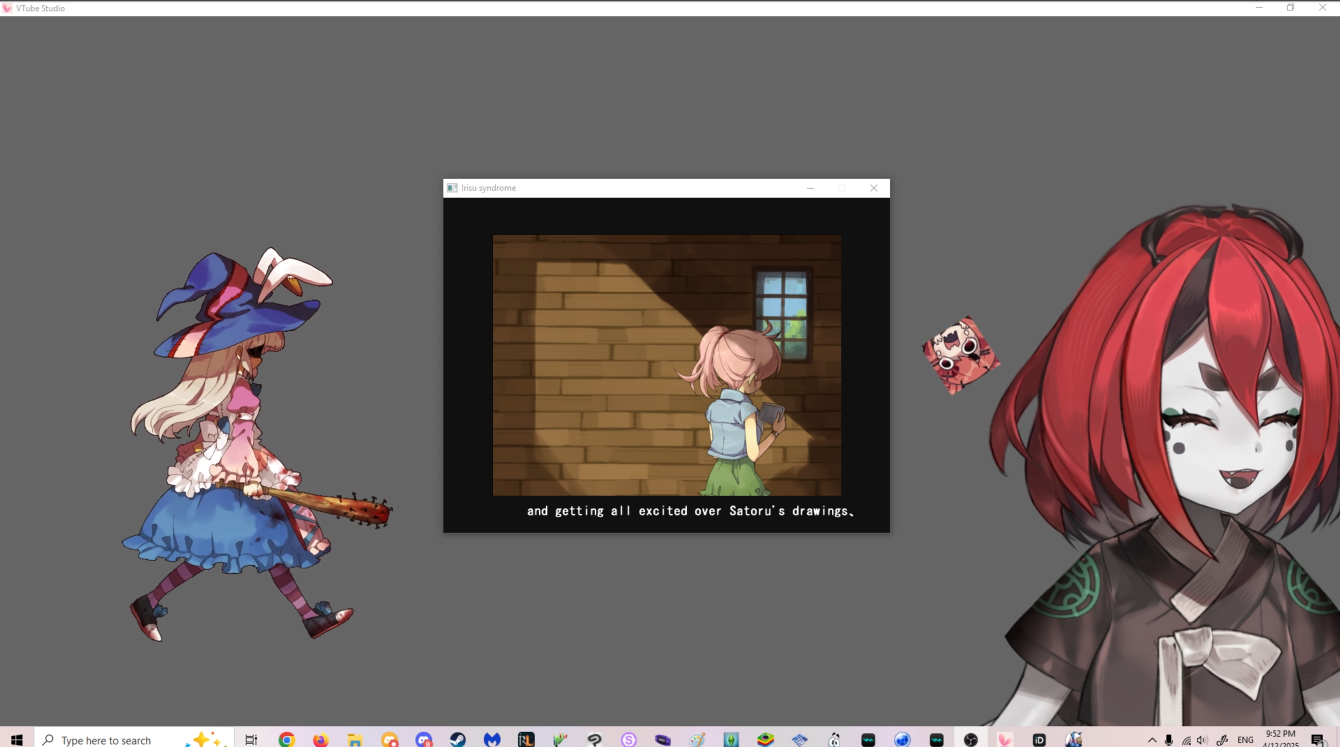Image resolution: width=1340 pixels, height=747 pixels.
Task: Open Discord from the taskbar
Action: (424, 739)
